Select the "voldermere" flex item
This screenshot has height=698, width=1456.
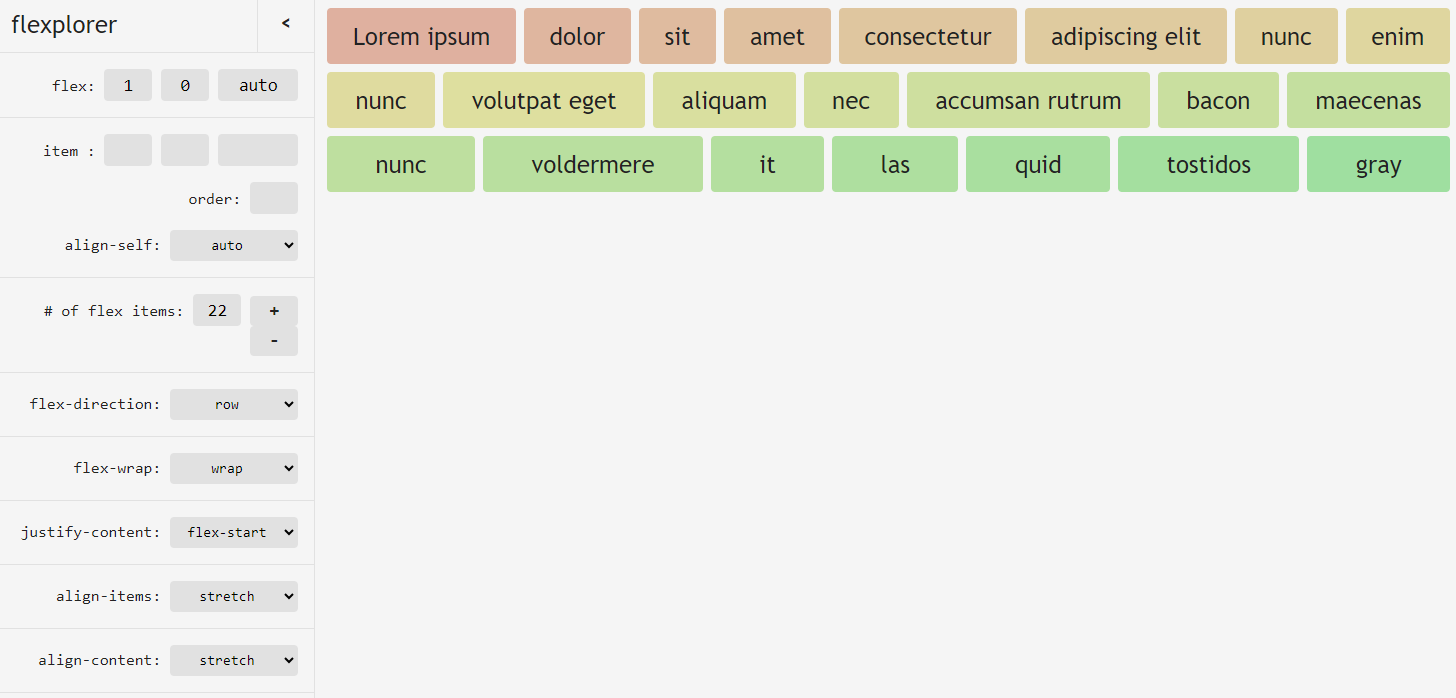tap(593, 165)
